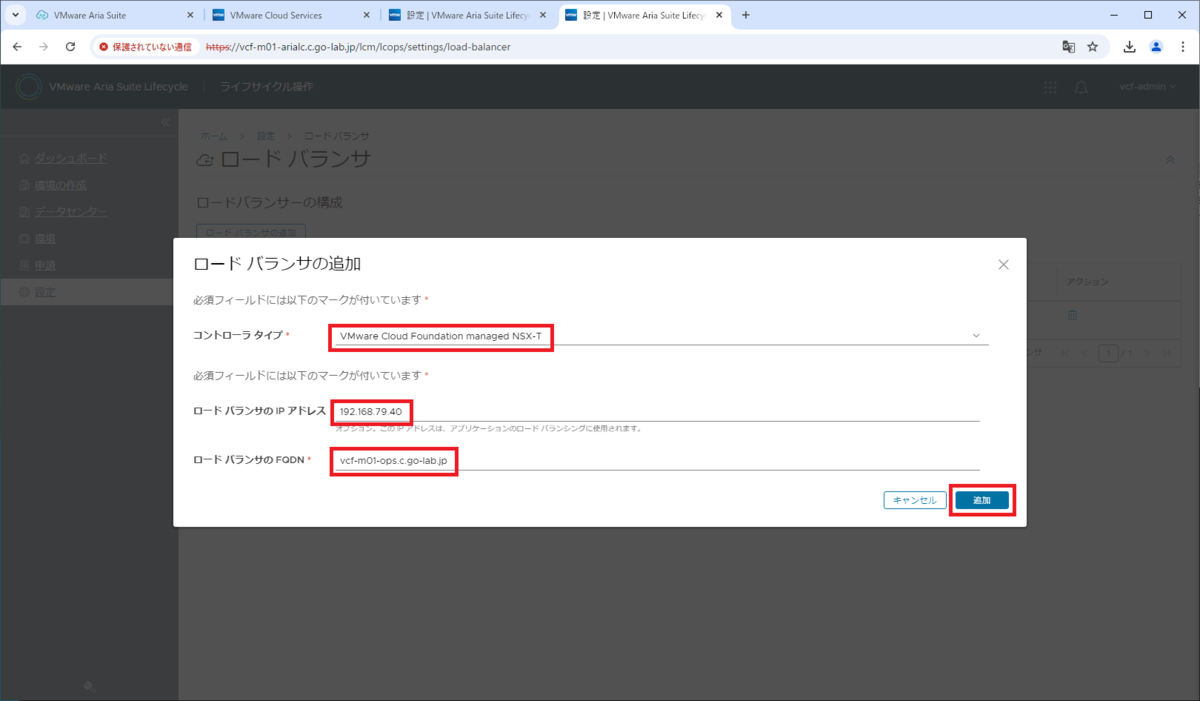Viewport: 1200px width, 701px height.
Task: Open the vcf-admin user menu
Action: [1148, 87]
